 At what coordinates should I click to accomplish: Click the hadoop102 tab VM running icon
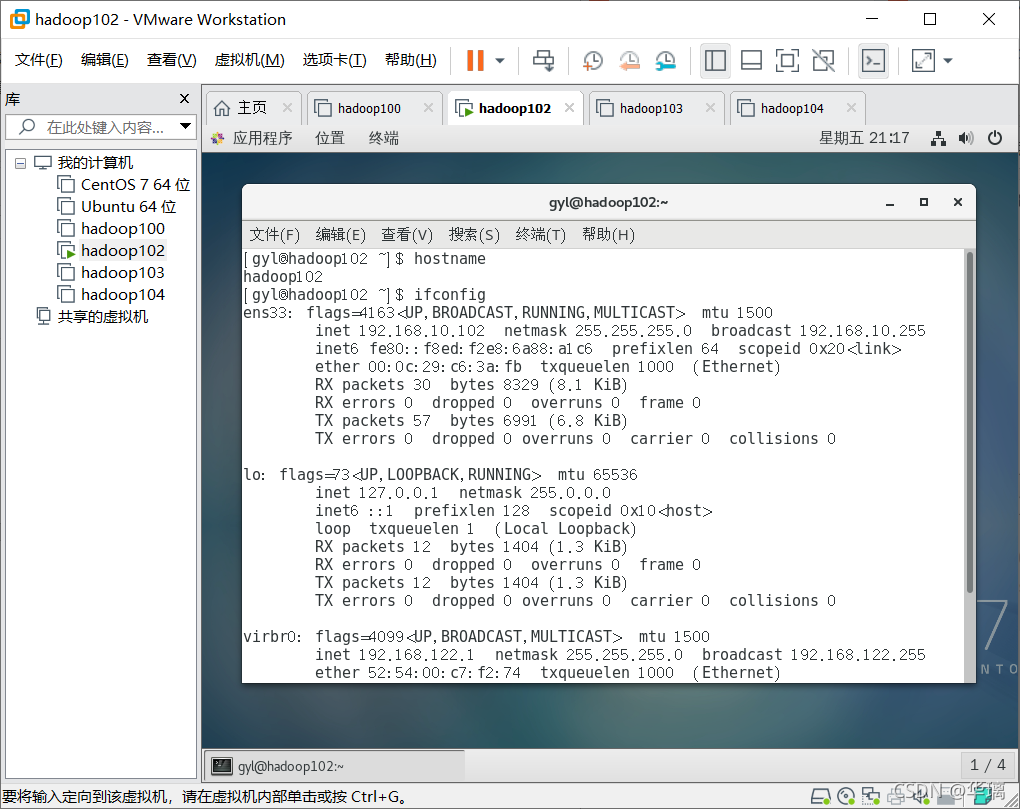(464, 109)
